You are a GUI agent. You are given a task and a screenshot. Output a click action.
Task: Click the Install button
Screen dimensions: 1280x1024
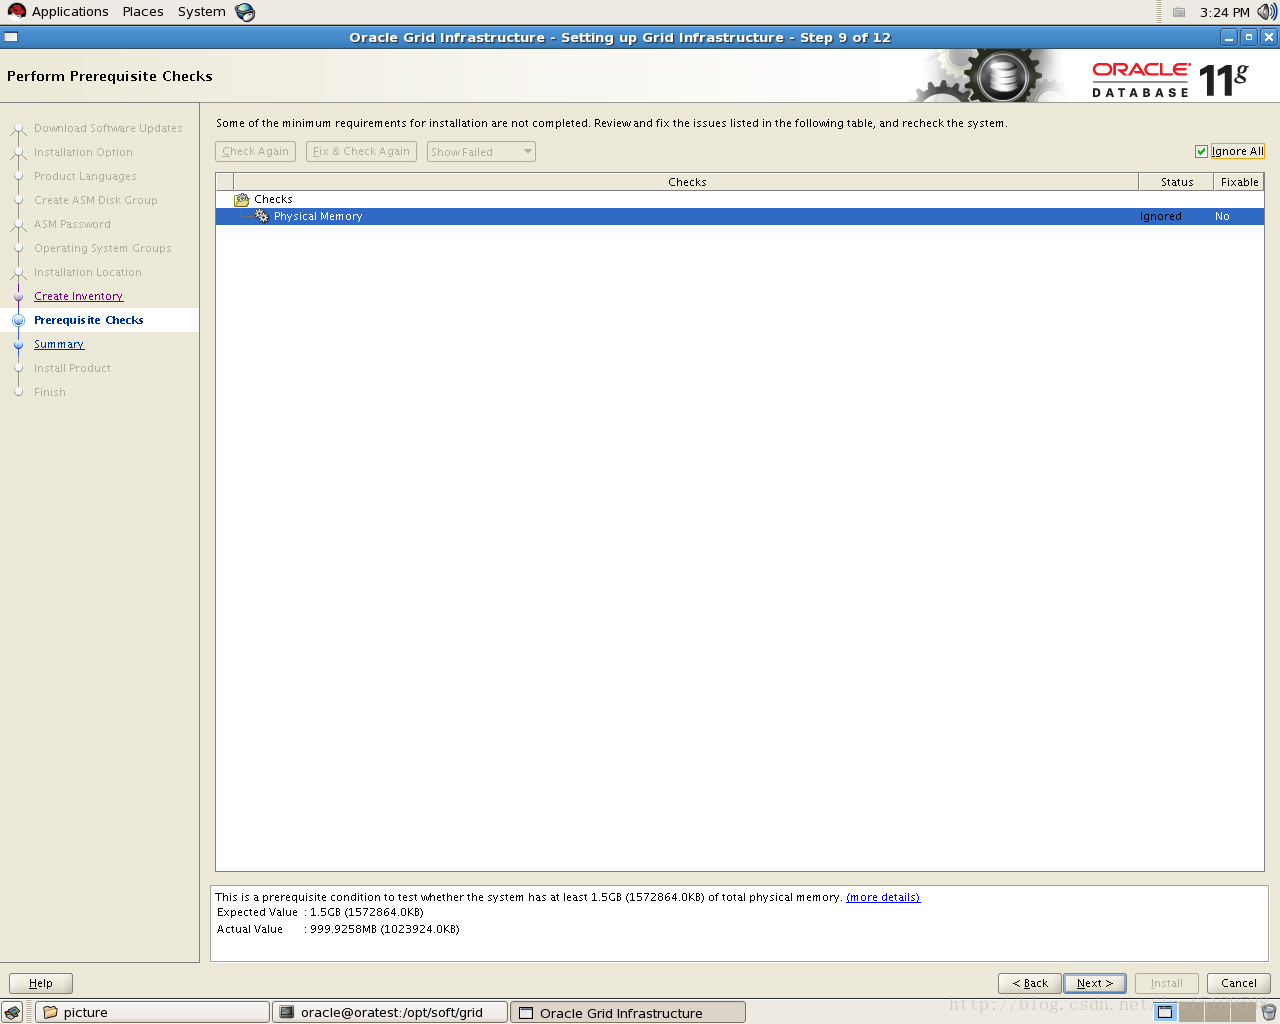(x=1167, y=983)
